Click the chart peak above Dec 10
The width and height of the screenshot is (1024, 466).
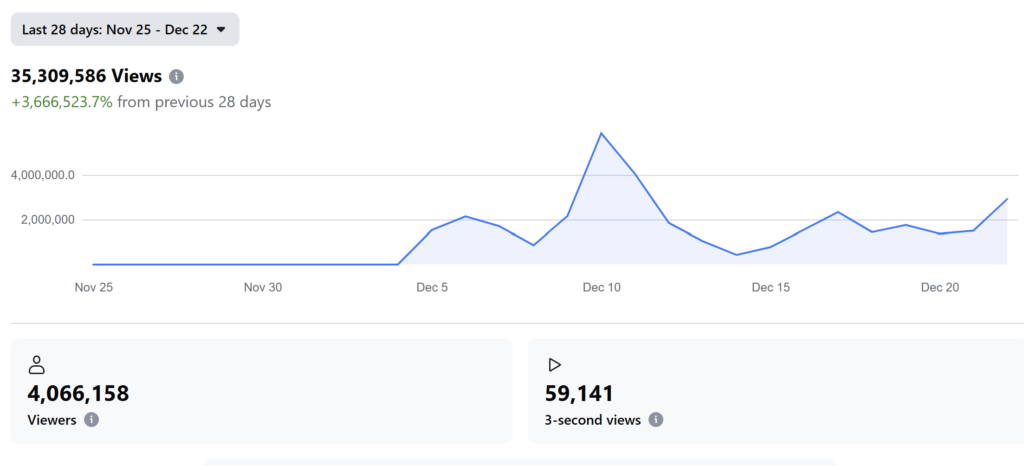[601, 133]
